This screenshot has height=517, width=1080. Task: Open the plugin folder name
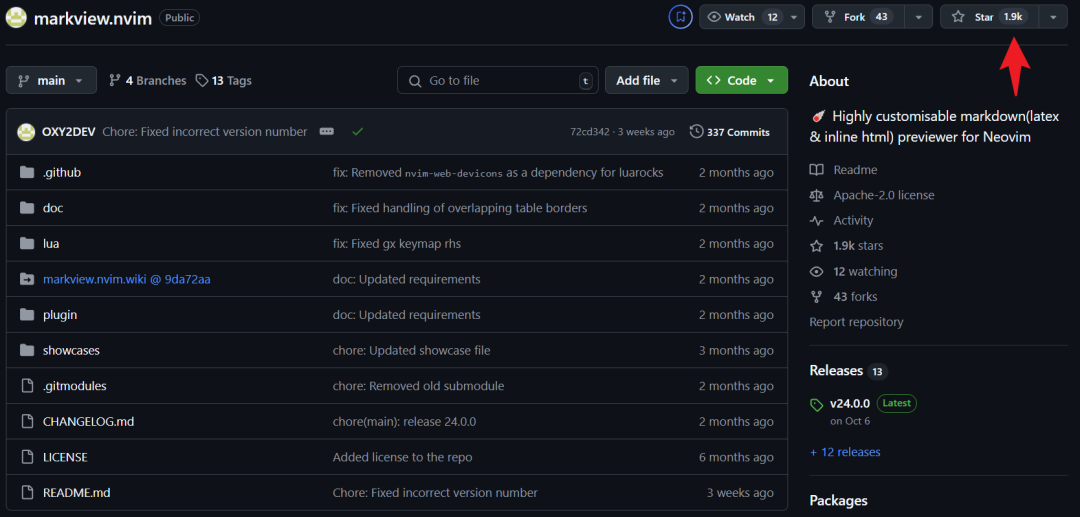coord(60,315)
